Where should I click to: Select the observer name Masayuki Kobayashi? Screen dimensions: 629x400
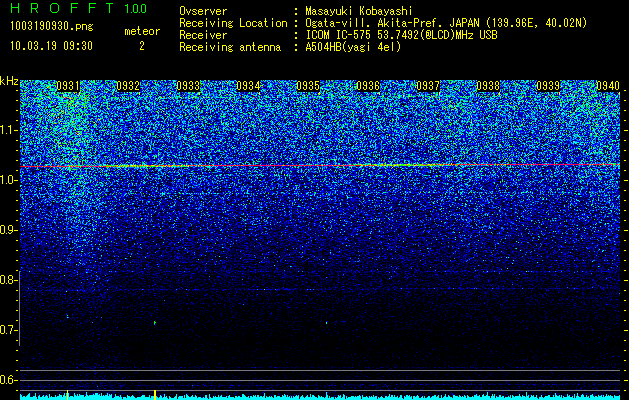click(x=359, y=11)
